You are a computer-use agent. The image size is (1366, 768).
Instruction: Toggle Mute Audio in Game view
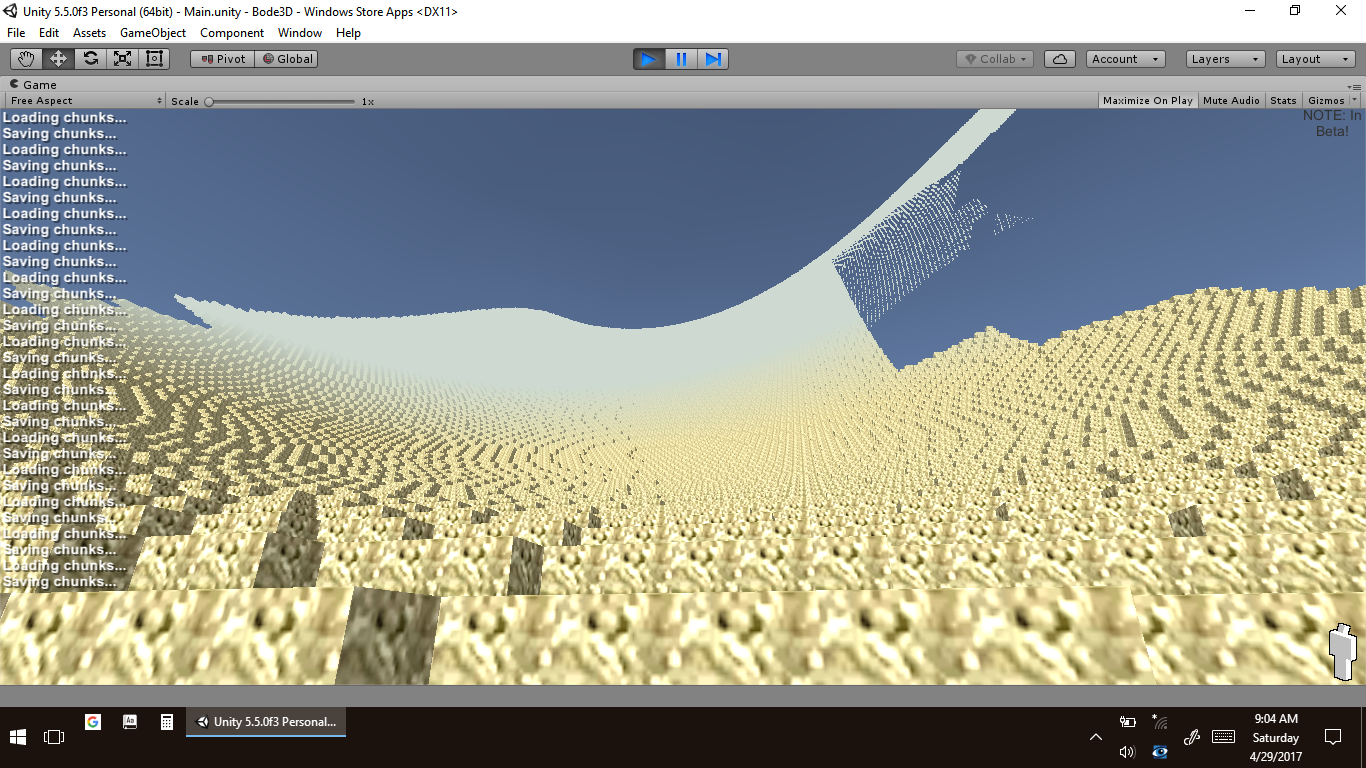click(1231, 101)
